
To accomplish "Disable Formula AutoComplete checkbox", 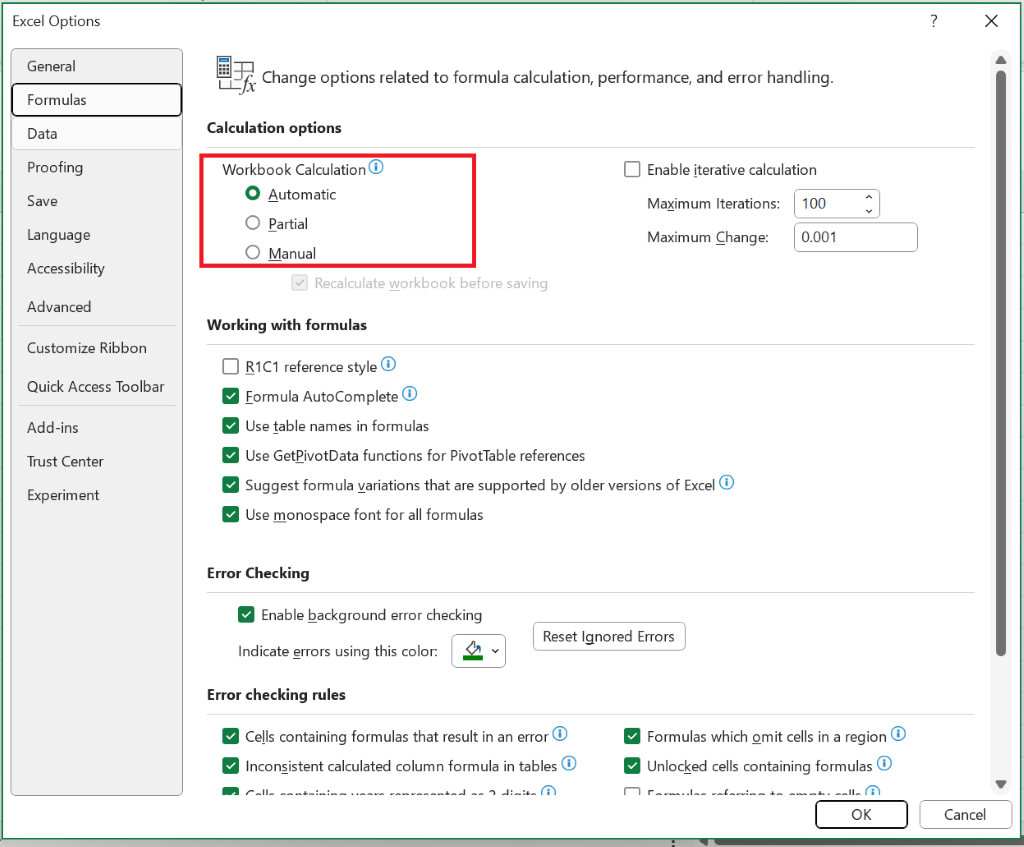I will 231,396.
